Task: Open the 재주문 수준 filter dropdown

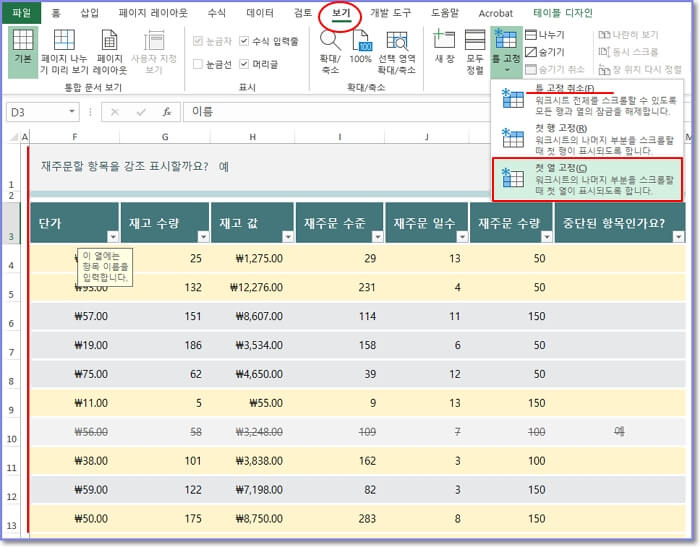Action: (378, 237)
